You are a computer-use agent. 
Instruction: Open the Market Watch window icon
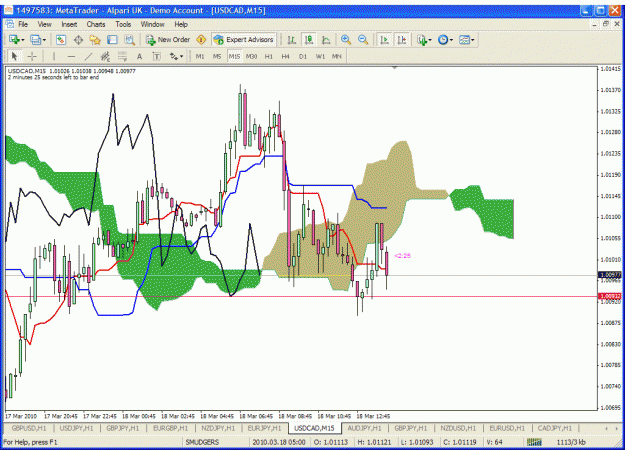(61, 39)
